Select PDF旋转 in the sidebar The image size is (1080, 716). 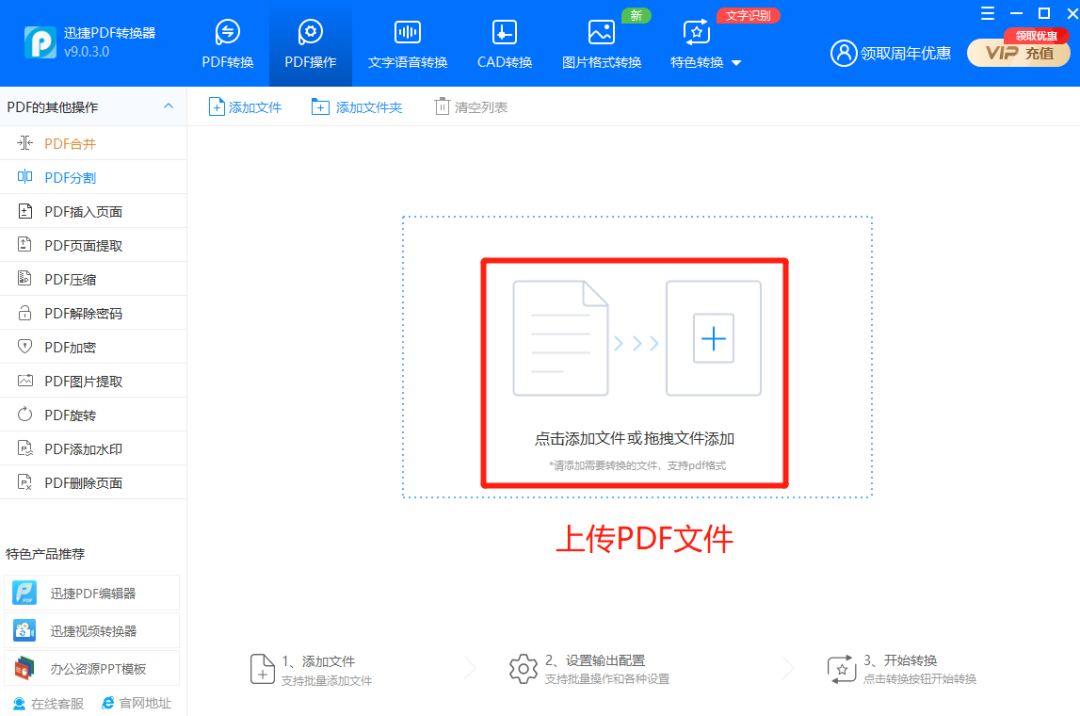[93, 414]
